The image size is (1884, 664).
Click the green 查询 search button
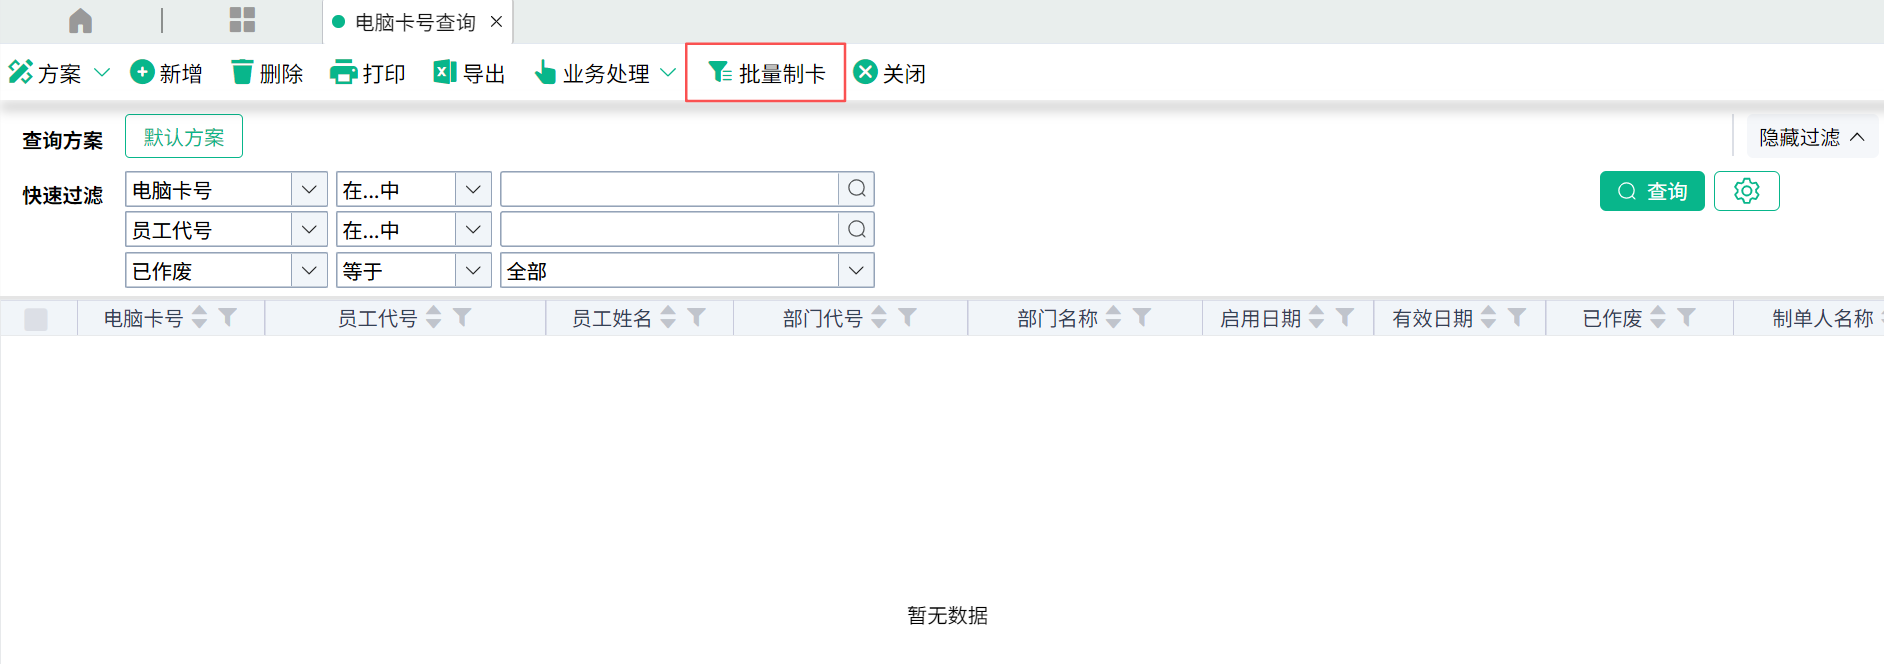1651,191
